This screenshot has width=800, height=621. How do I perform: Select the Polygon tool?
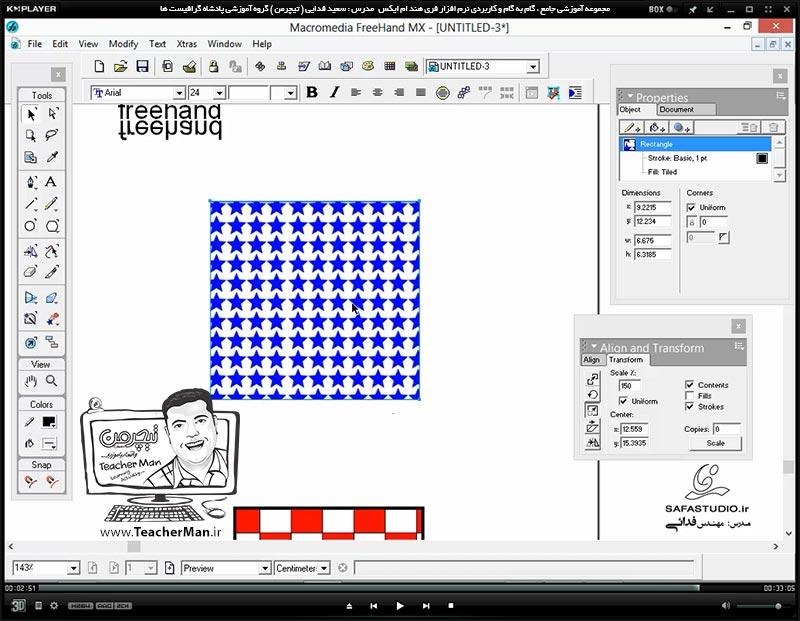pyautogui.click(x=52, y=226)
